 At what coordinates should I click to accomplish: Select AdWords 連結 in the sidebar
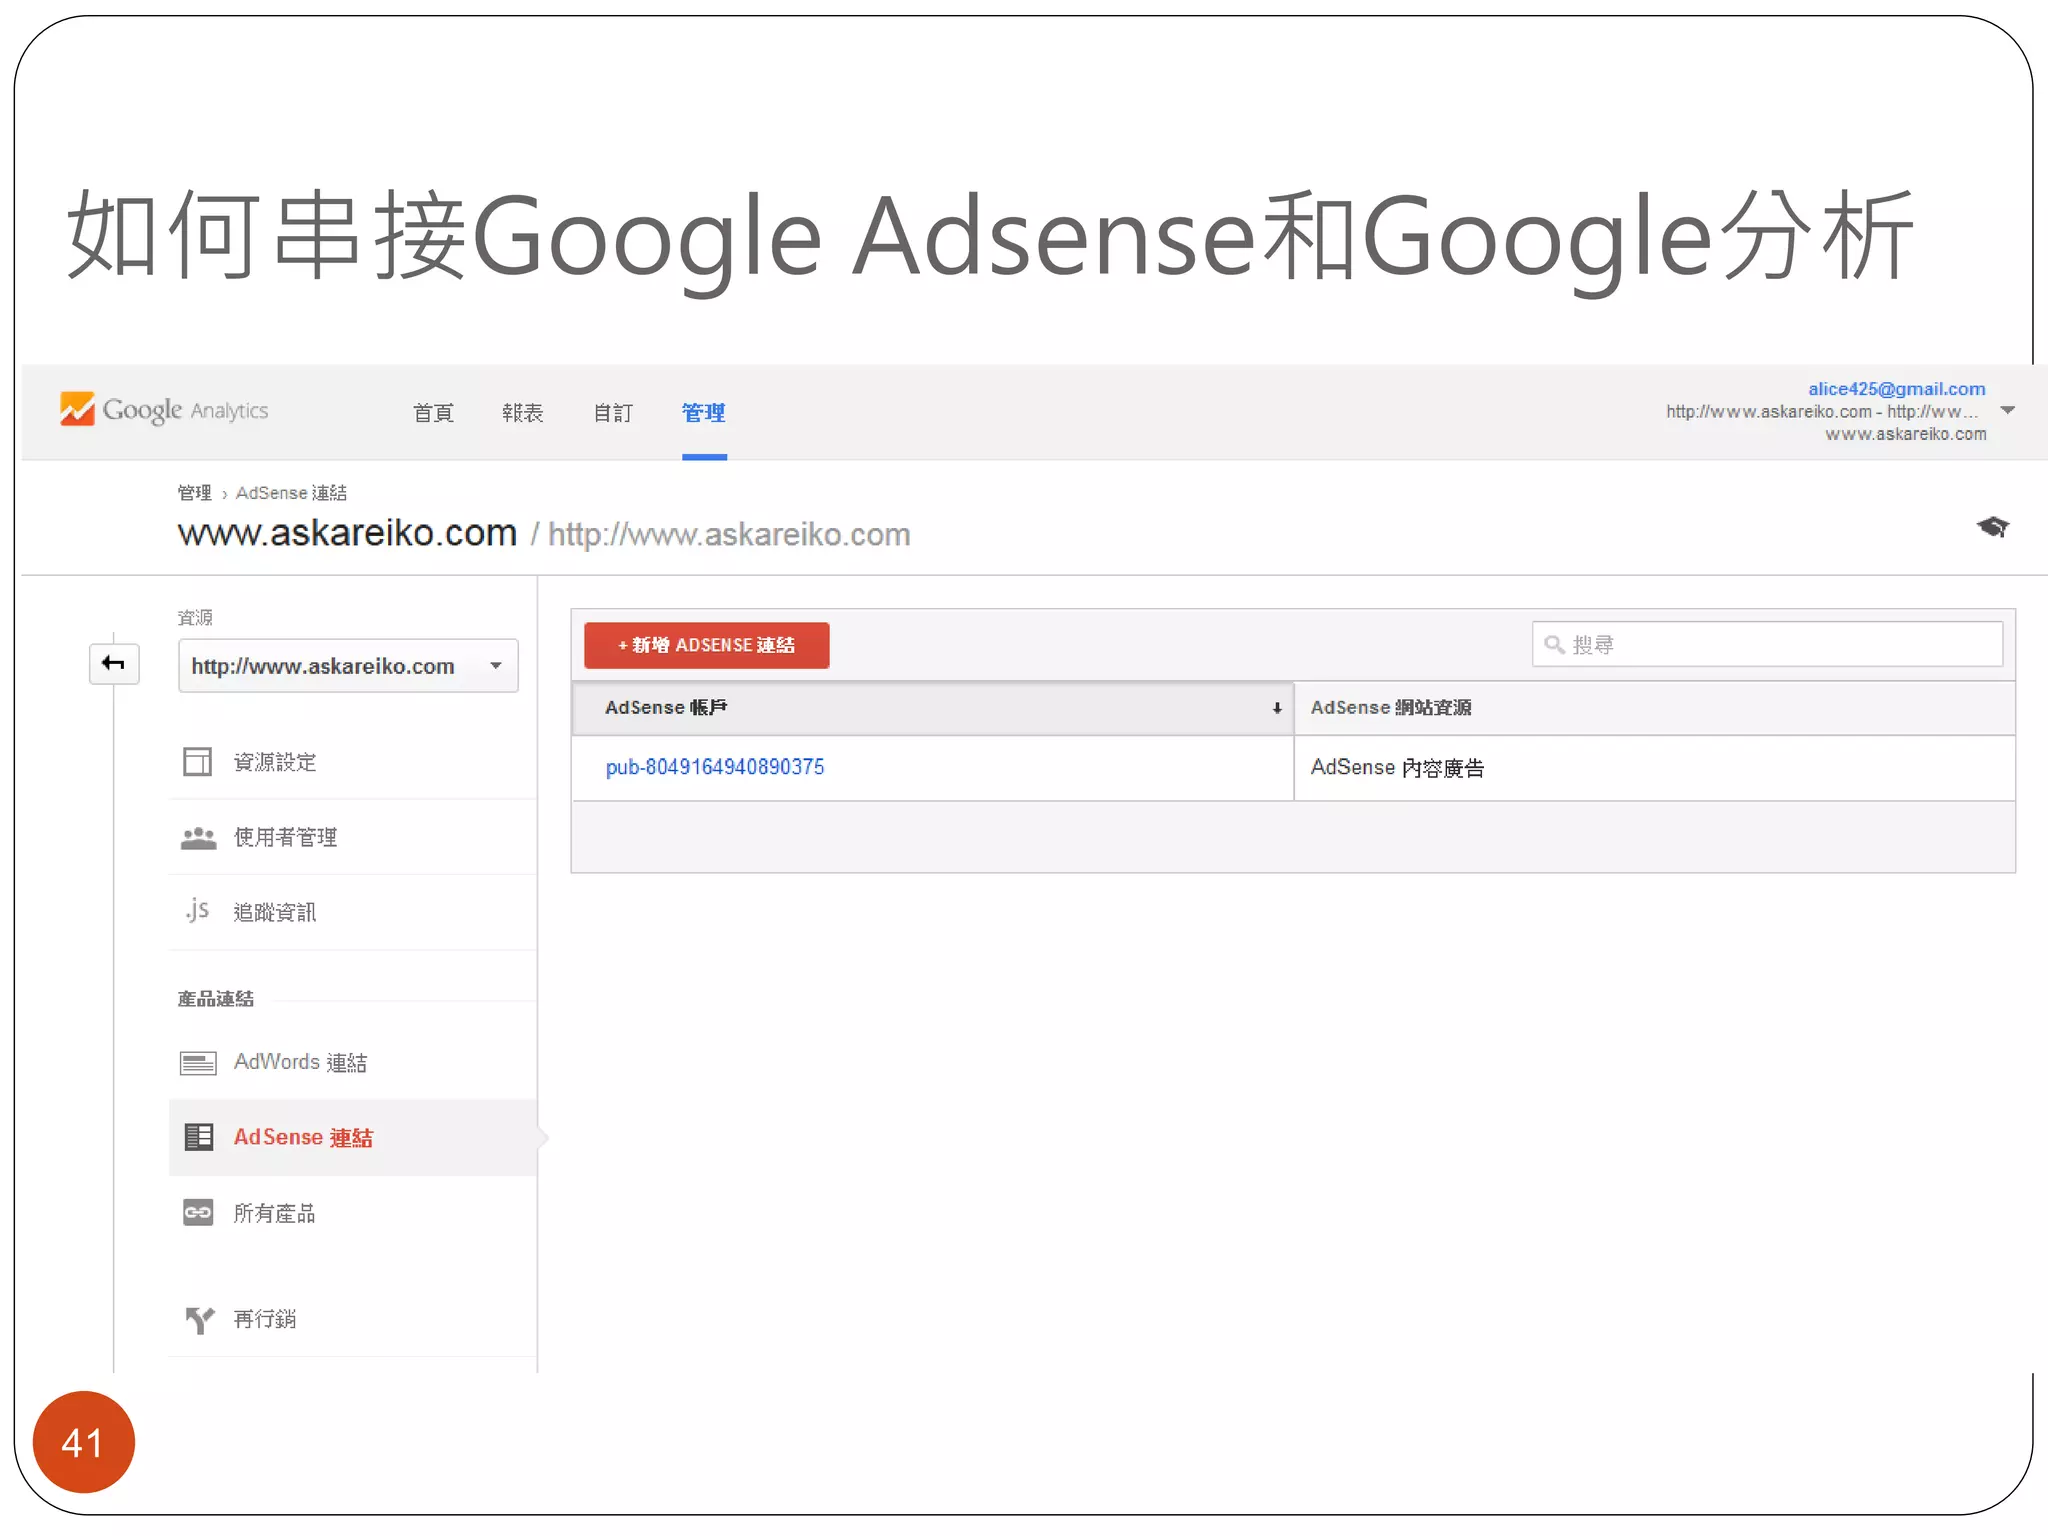point(300,1062)
